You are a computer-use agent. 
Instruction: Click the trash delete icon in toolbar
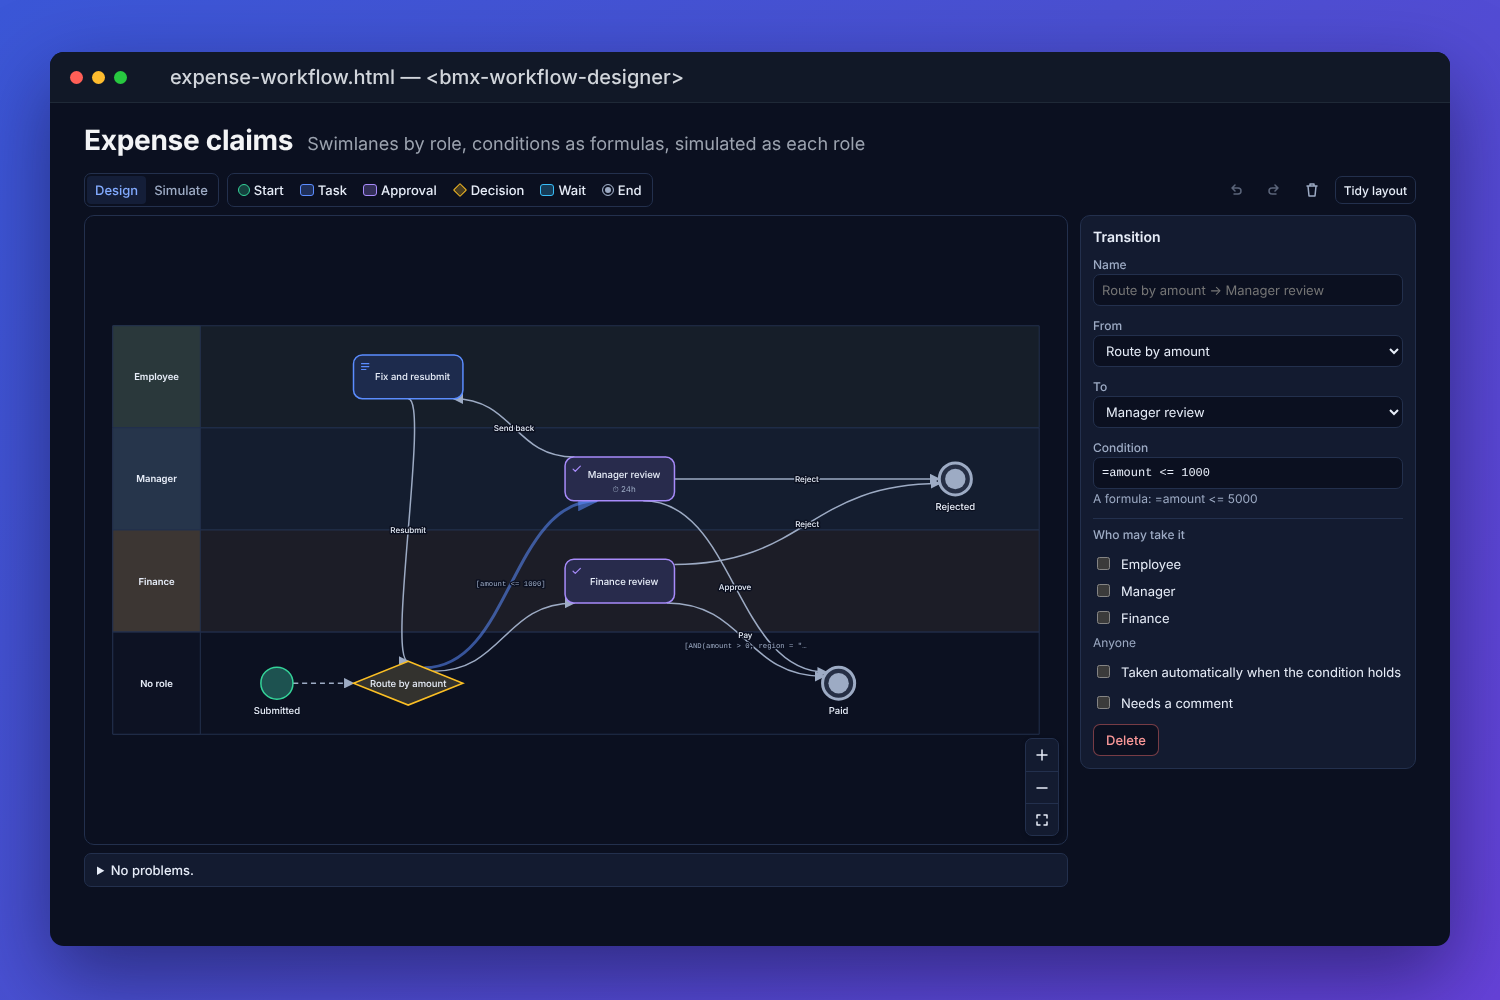click(x=1312, y=190)
